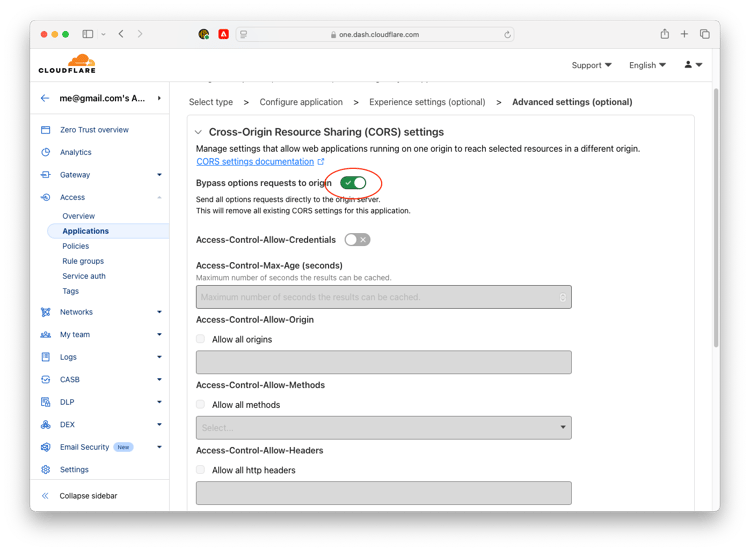Open the Allow-Methods Select dropdown

pos(384,428)
